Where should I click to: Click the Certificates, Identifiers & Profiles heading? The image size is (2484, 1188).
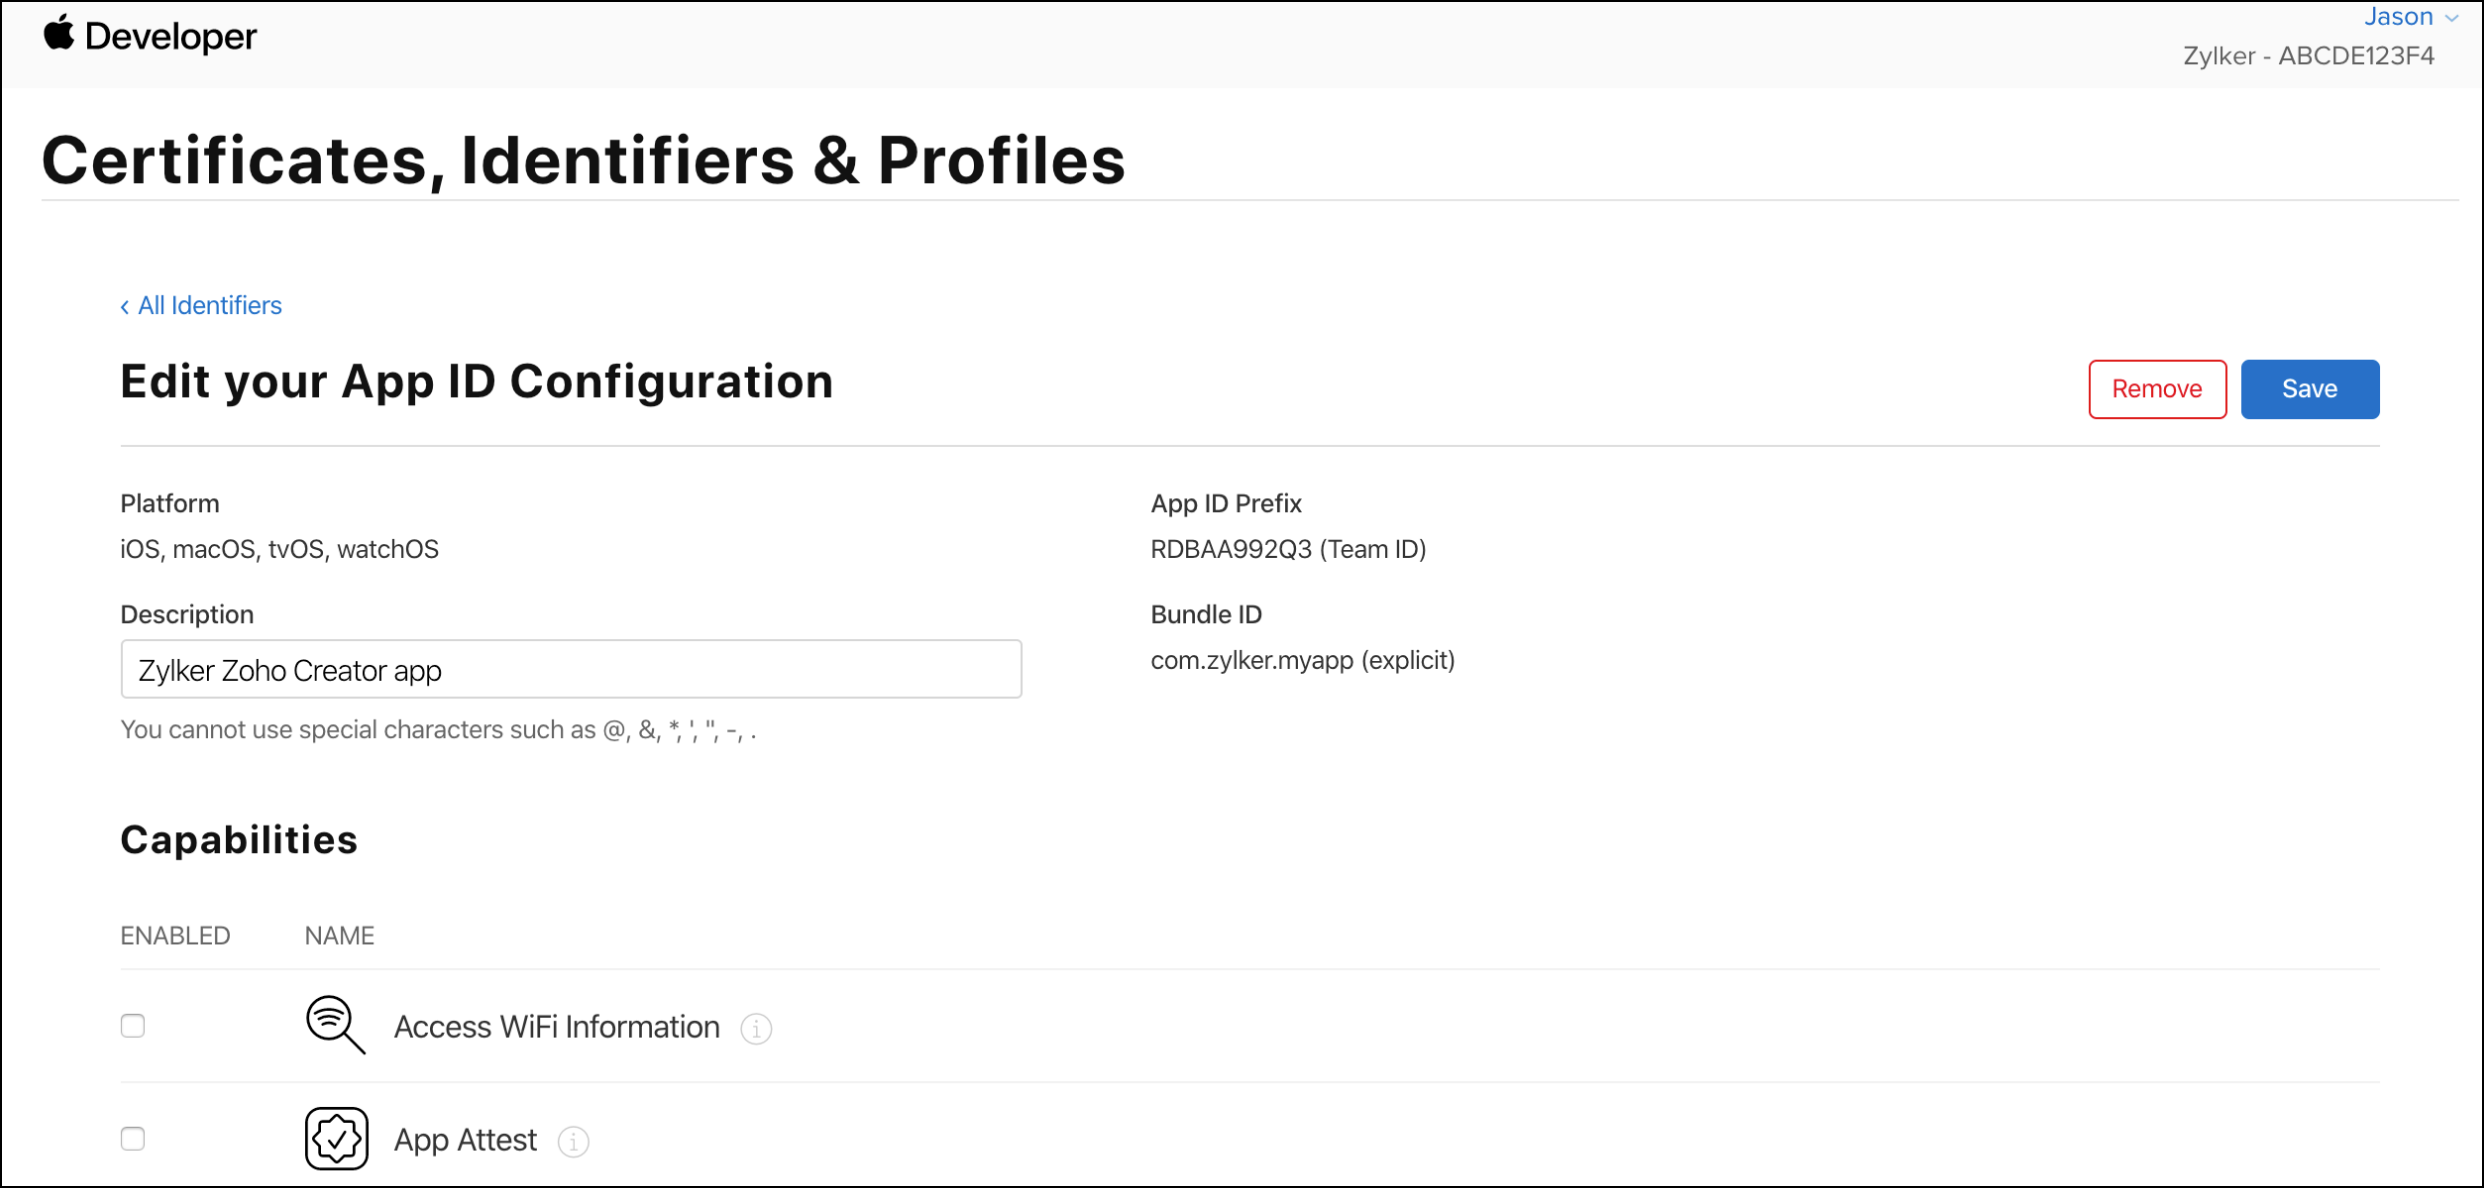tap(583, 160)
